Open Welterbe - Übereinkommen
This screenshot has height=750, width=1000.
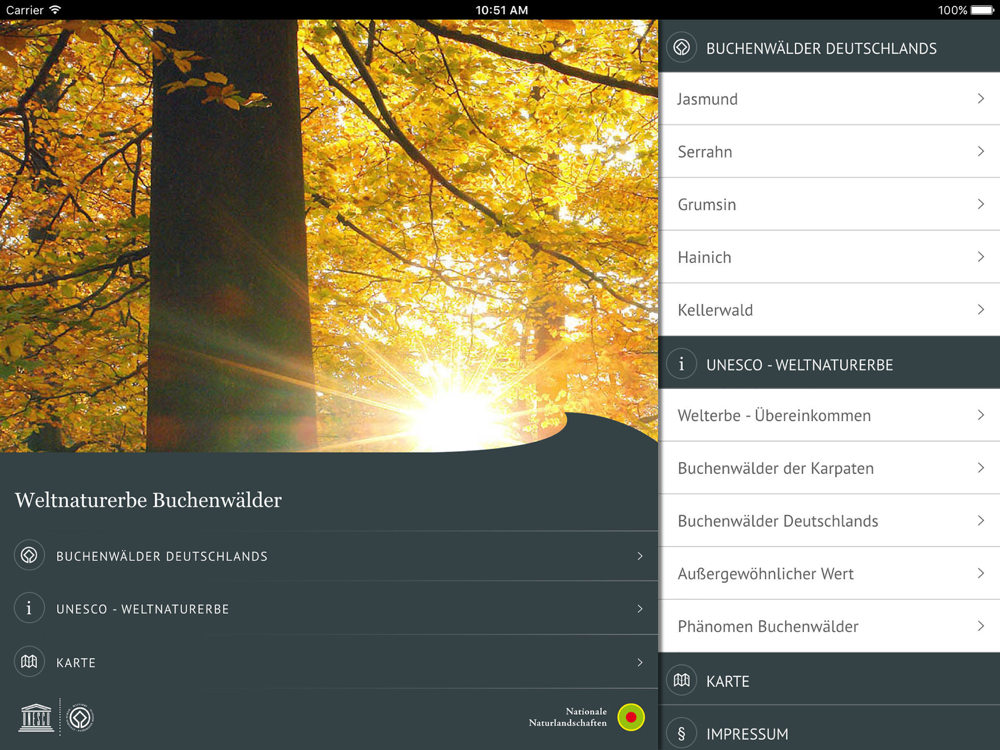829,415
